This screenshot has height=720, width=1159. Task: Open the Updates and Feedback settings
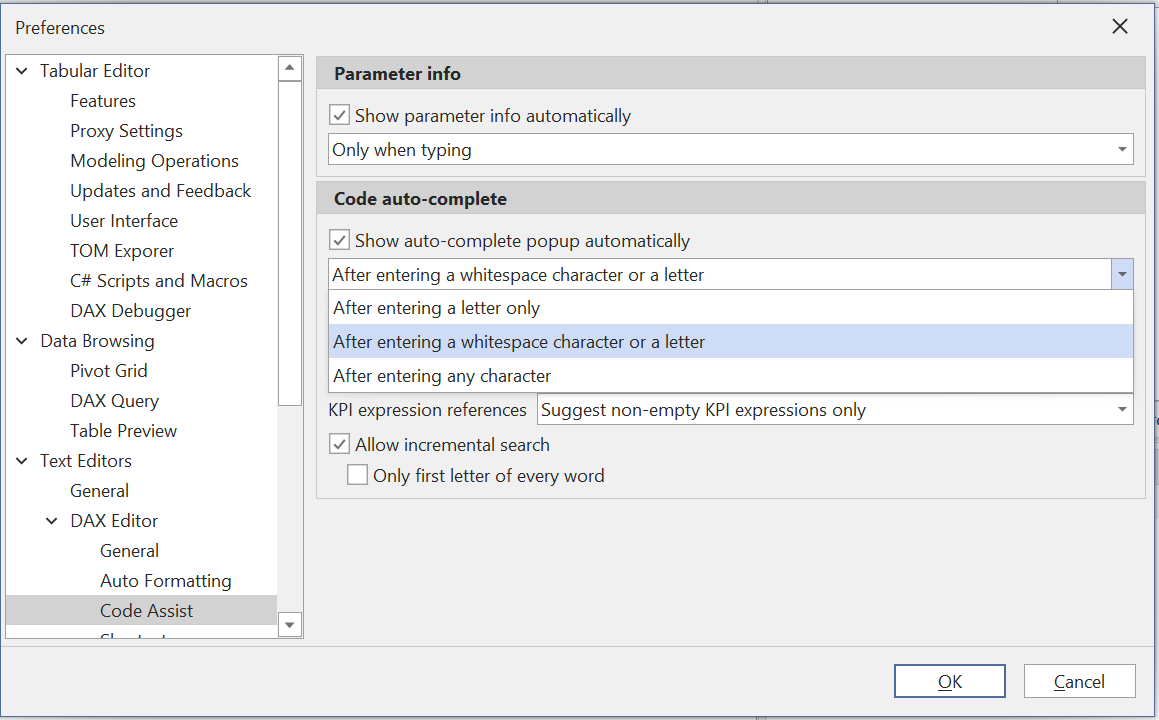tap(161, 190)
